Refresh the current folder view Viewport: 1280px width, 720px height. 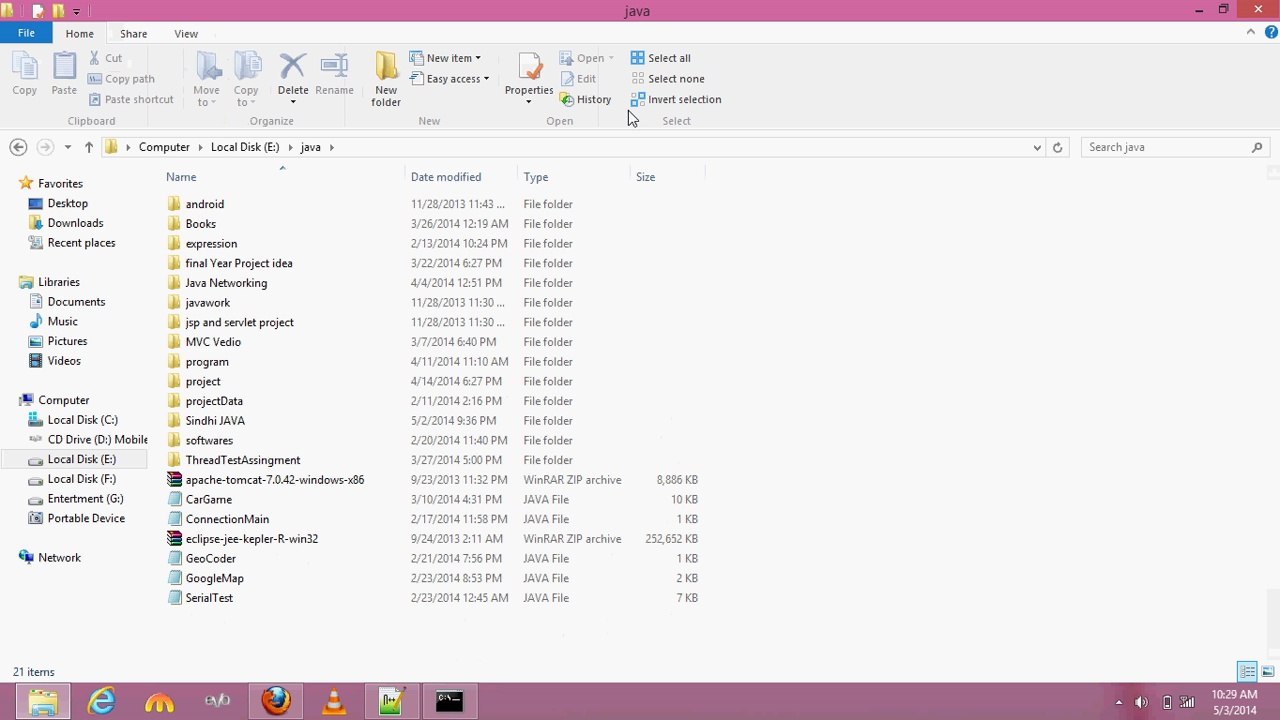[1057, 147]
